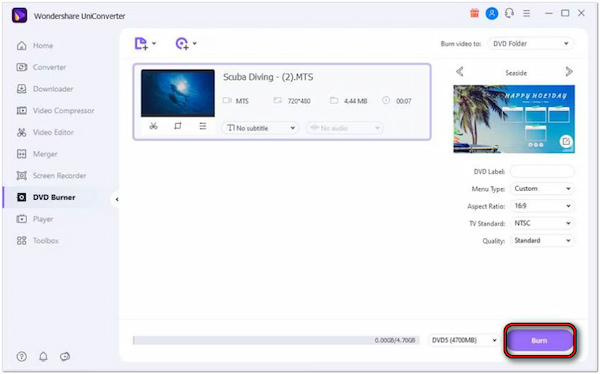
Task: Open the Converter section
Action: (x=42, y=67)
